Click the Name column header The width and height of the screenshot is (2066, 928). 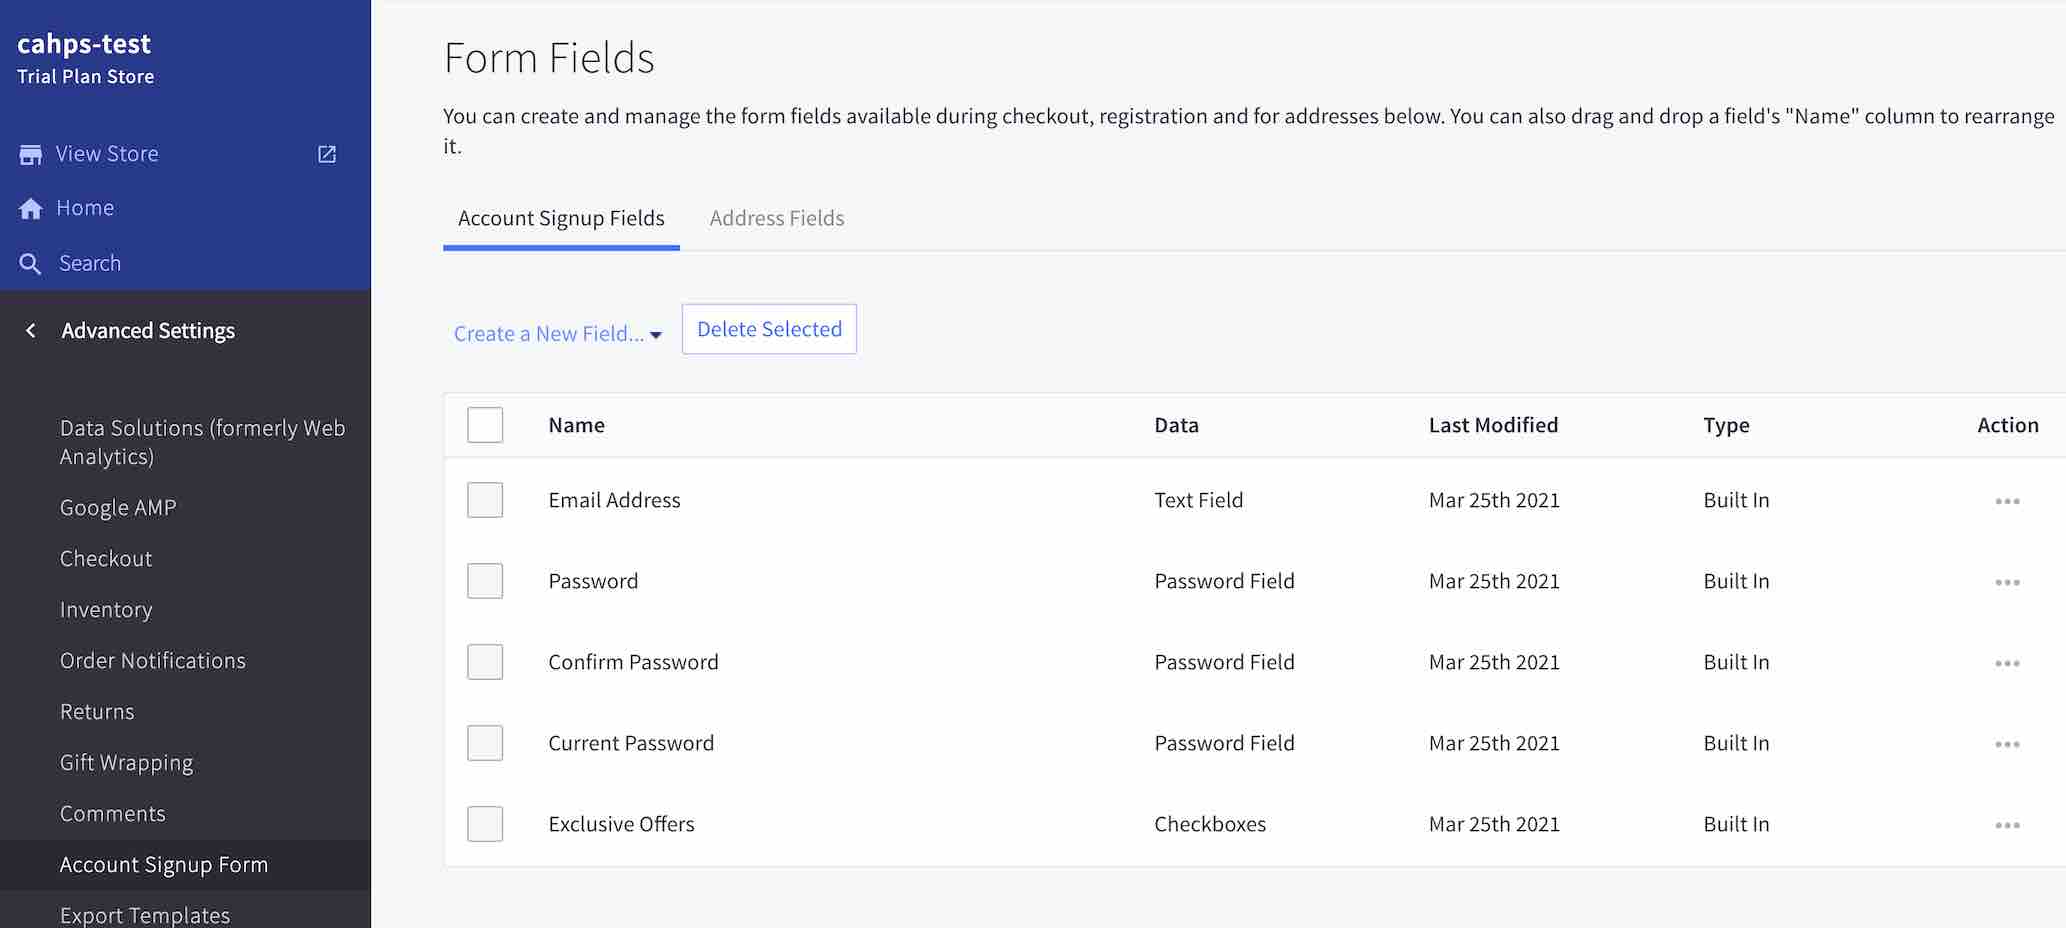[576, 424]
